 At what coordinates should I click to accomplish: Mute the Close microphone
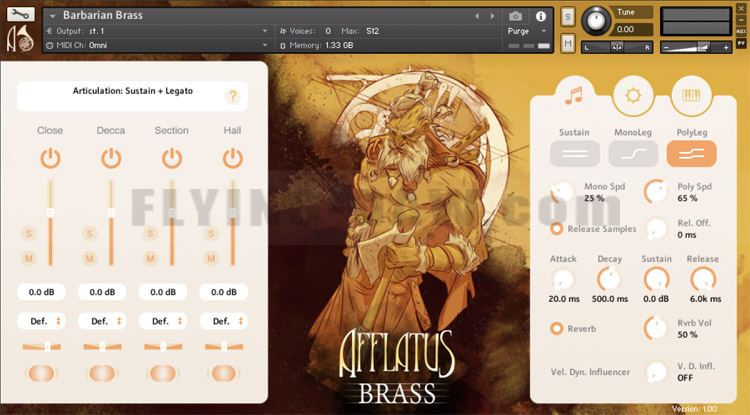click(29, 259)
